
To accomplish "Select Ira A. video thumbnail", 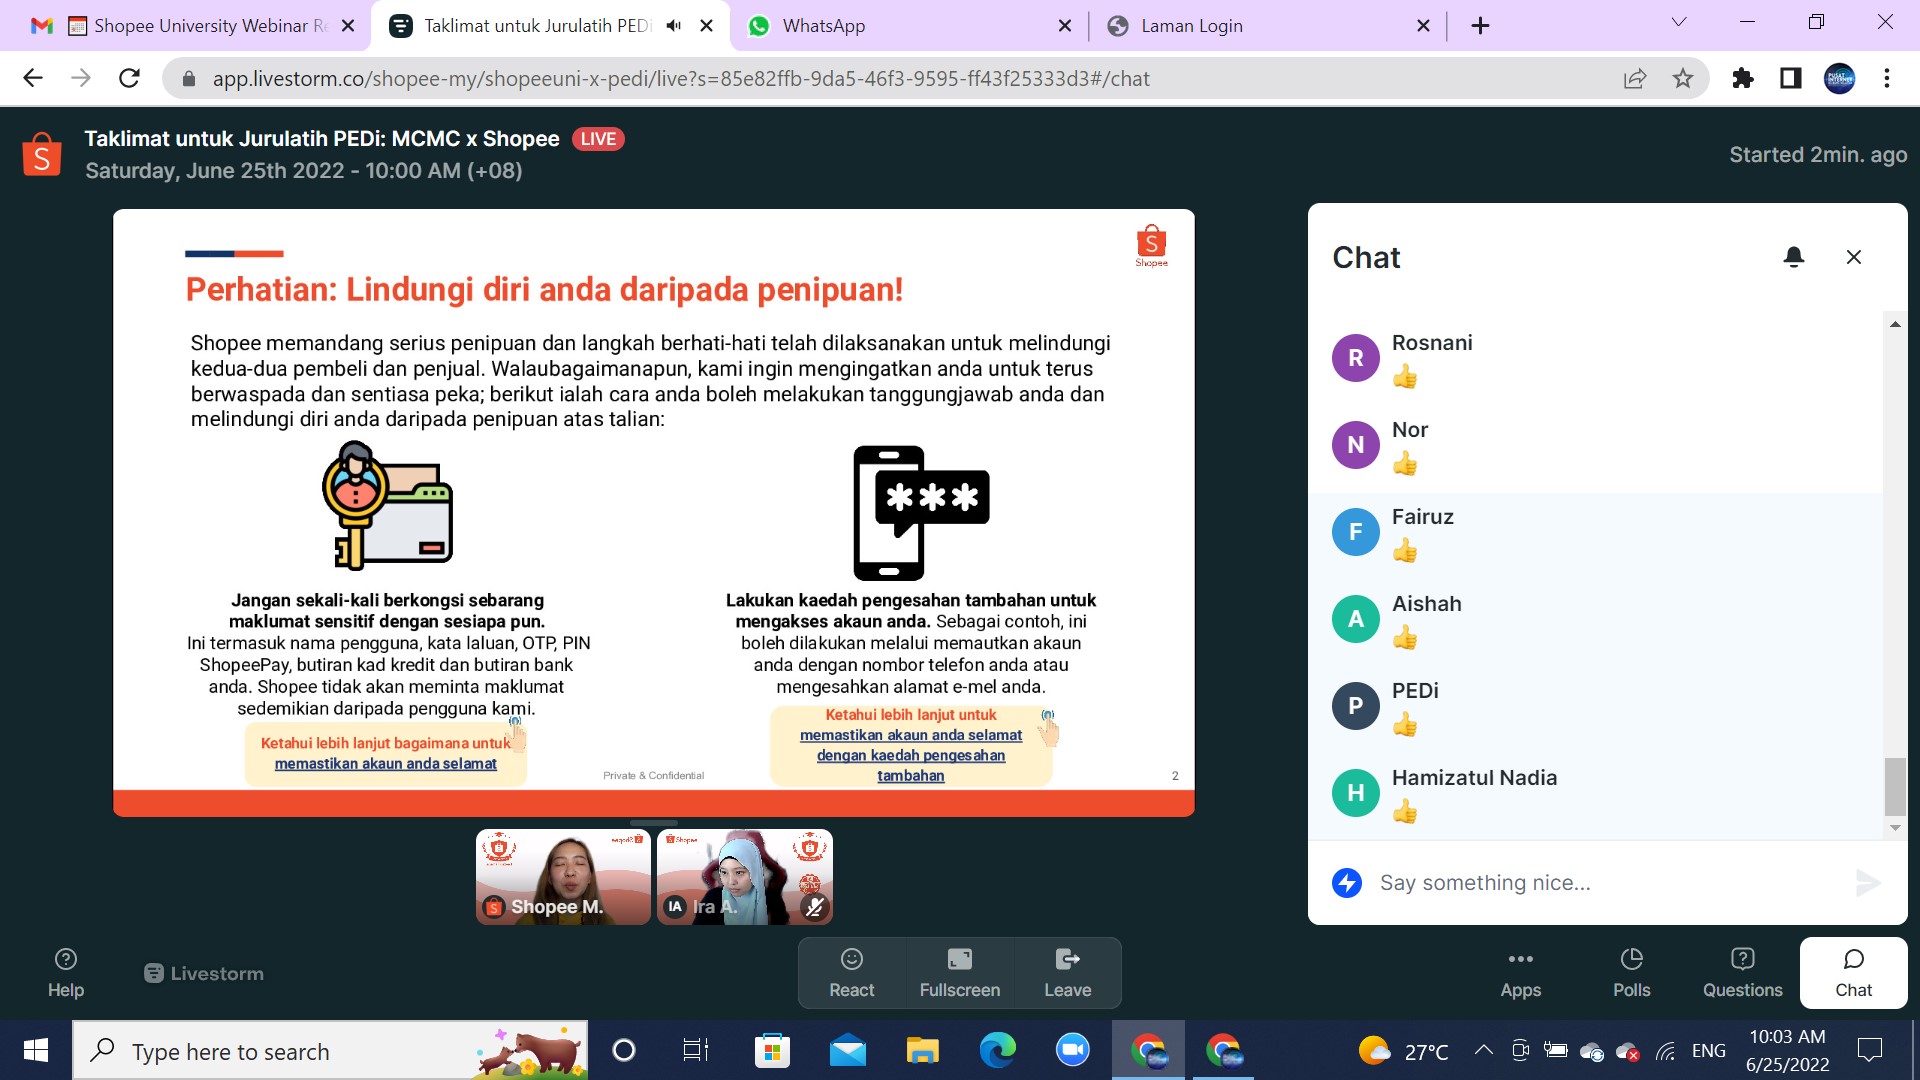I will (x=744, y=877).
